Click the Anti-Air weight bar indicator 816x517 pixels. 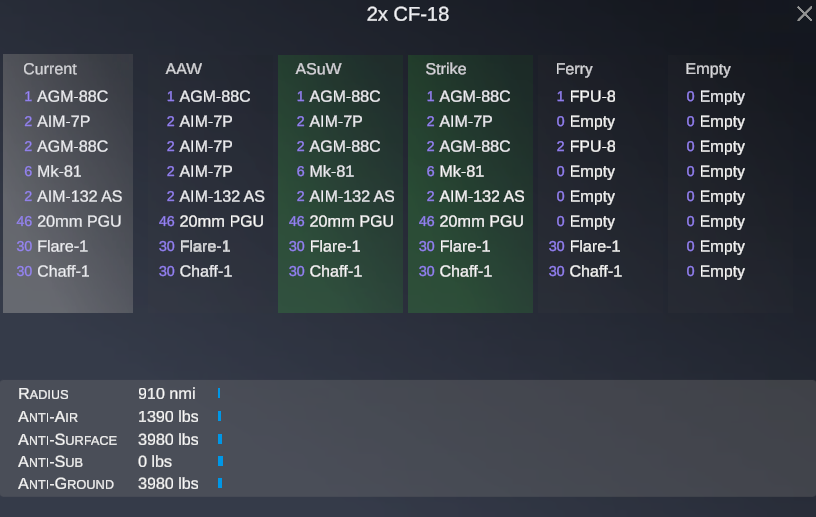tap(220, 416)
